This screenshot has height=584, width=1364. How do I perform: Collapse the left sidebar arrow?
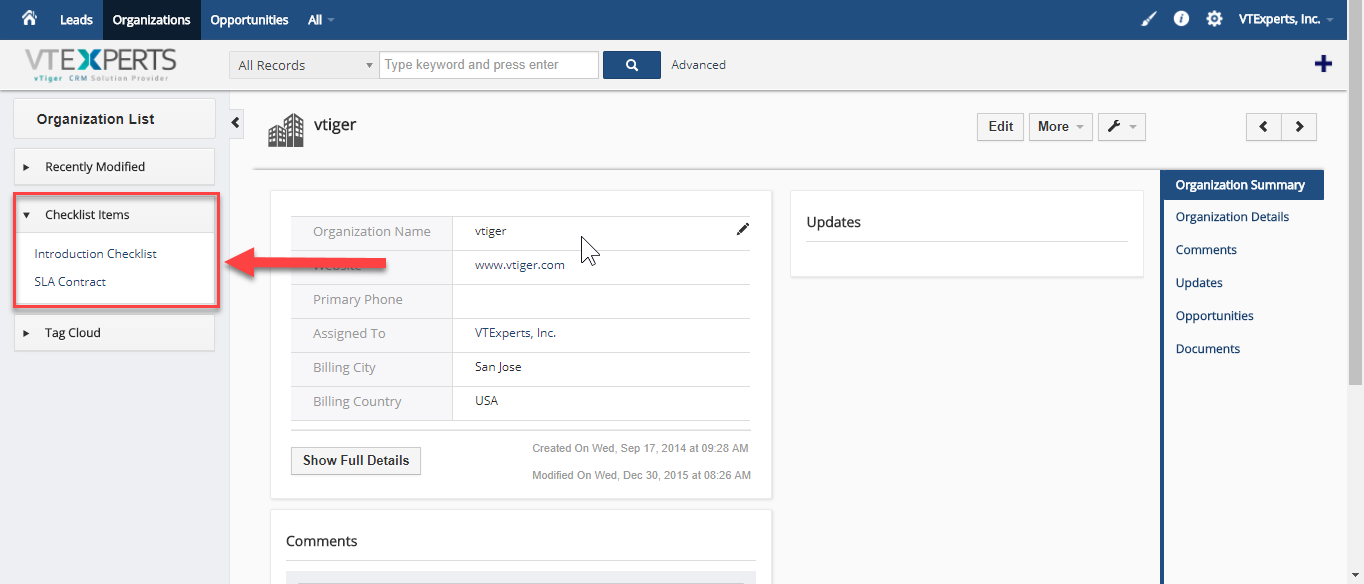236,122
